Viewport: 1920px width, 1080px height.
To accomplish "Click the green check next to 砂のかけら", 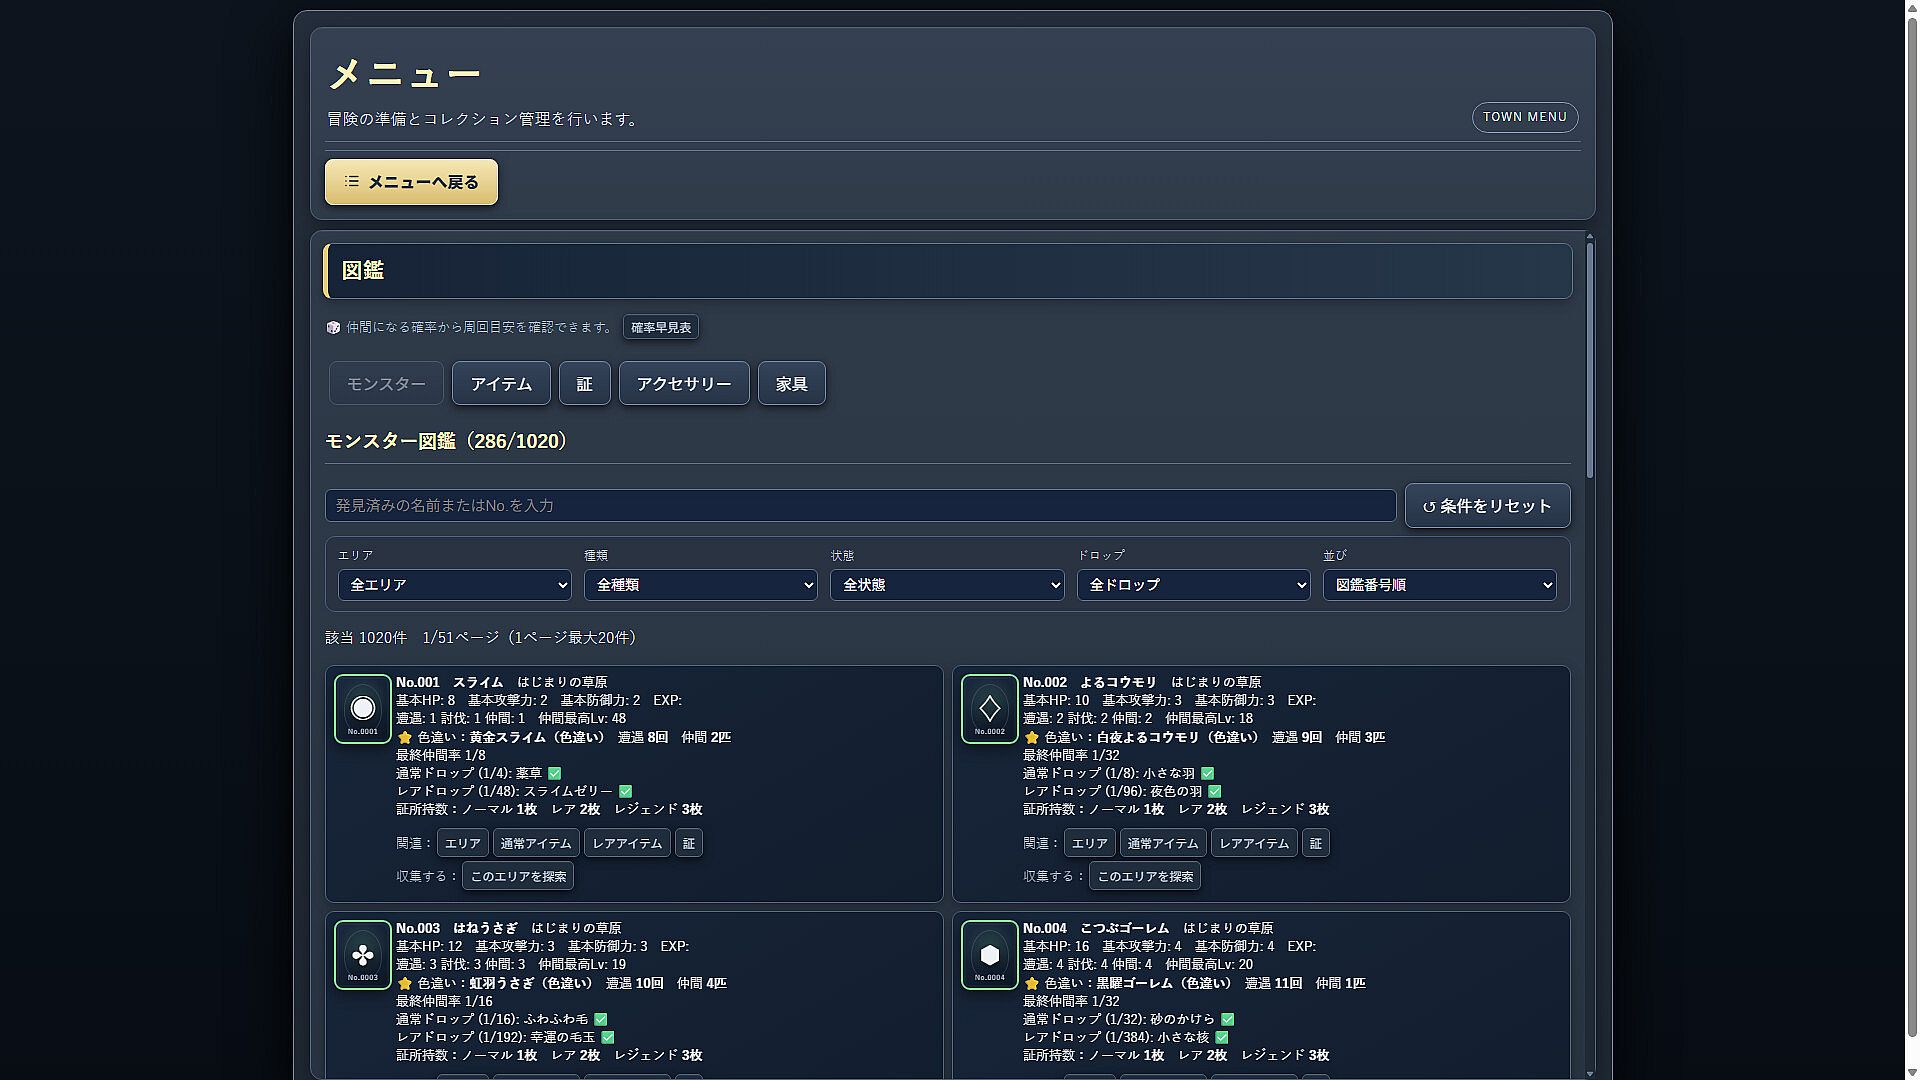I will tap(1228, 1019).
